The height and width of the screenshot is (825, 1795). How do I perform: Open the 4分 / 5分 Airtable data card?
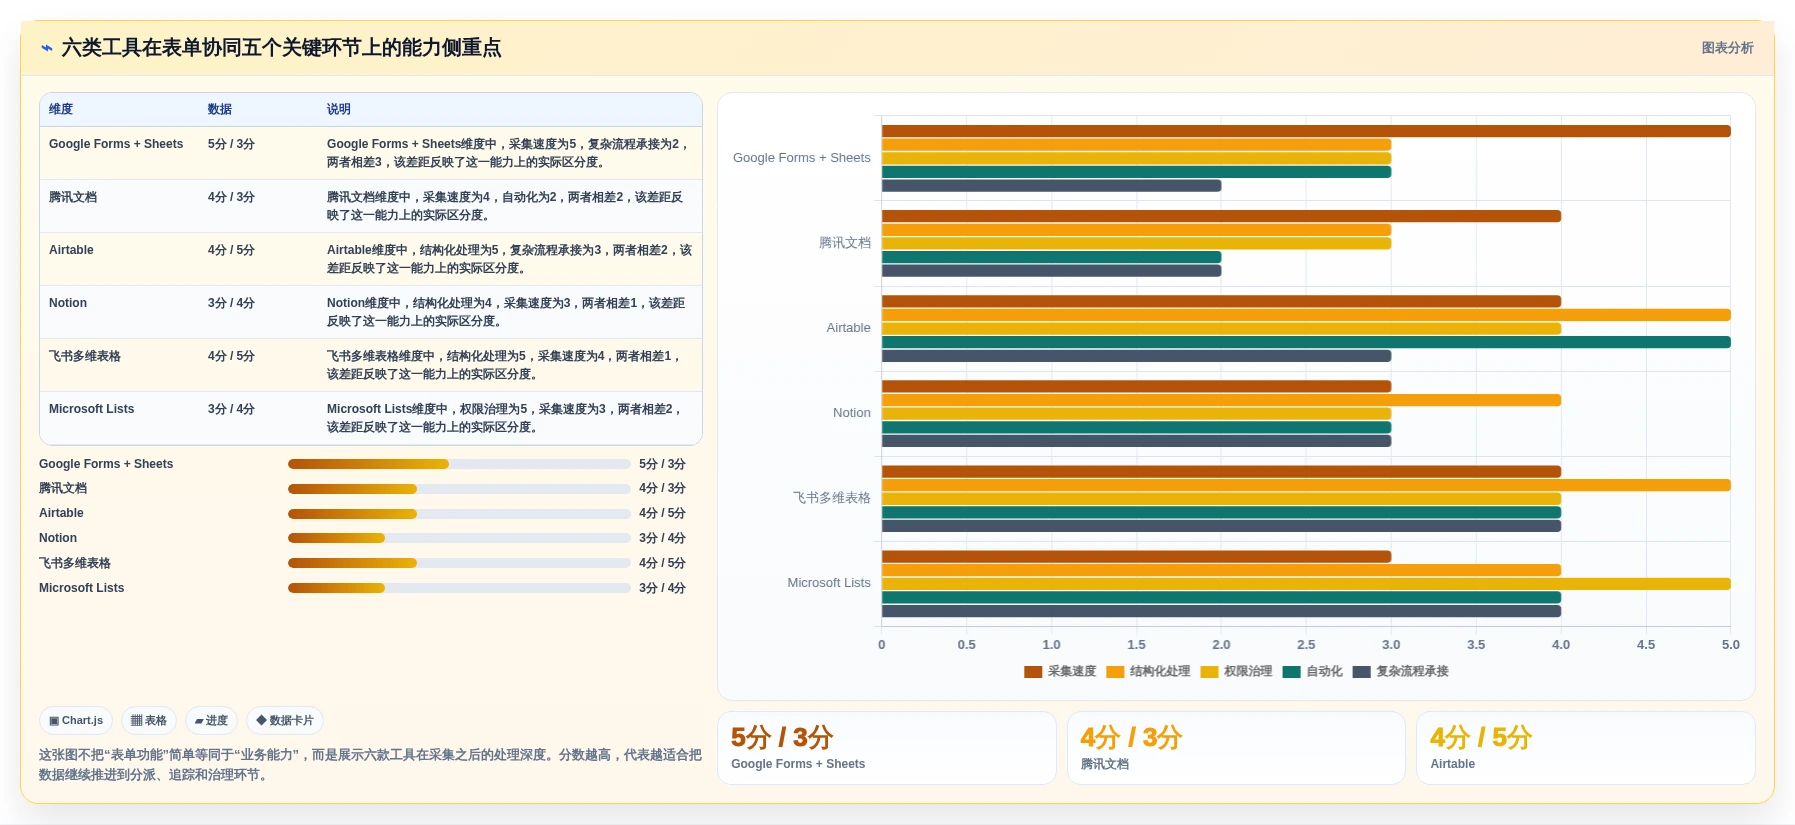tap(1586, 748)
